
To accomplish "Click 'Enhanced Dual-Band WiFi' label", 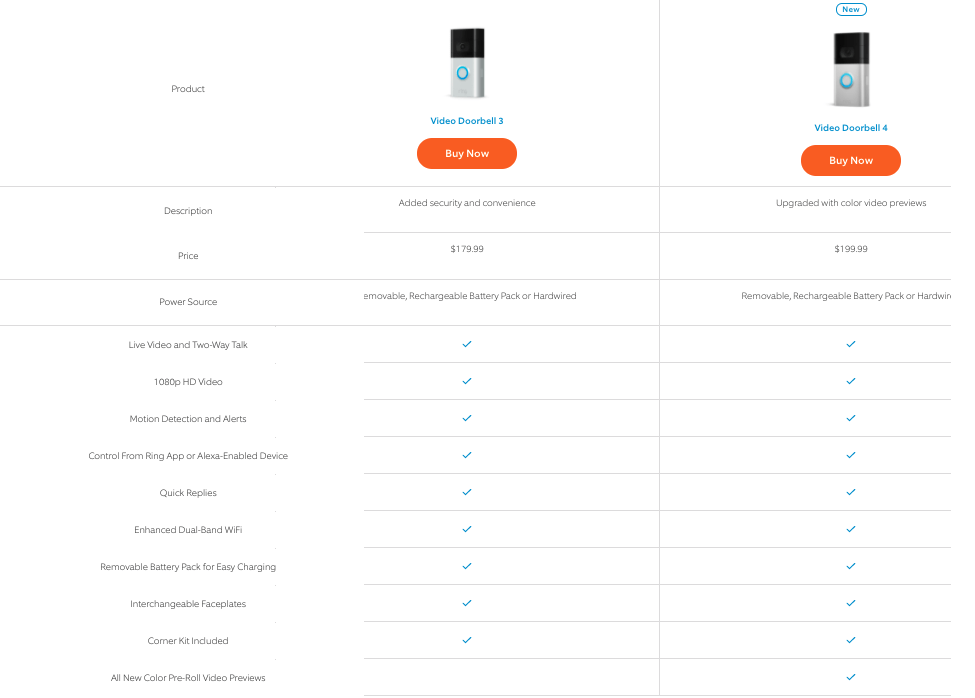I will 188,530.
